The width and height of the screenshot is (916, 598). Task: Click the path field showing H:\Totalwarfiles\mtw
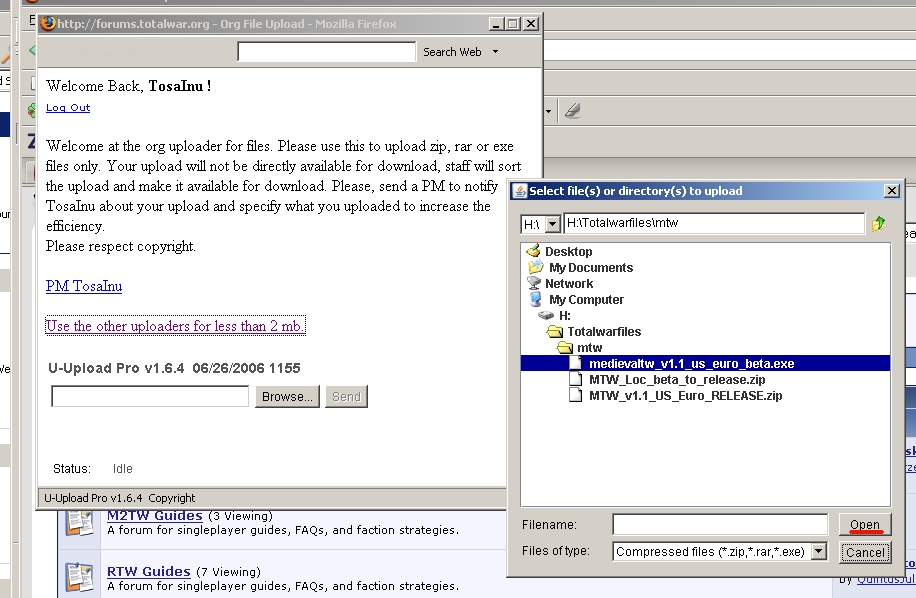714,223
